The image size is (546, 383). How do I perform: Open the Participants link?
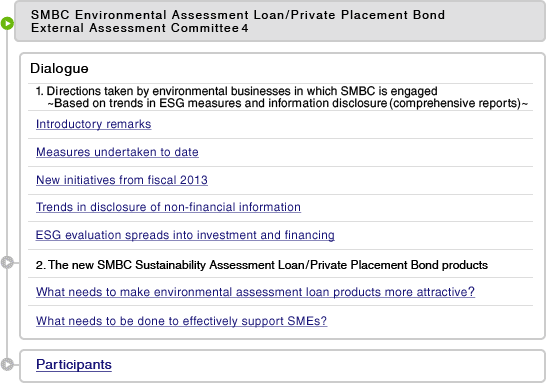74,365
